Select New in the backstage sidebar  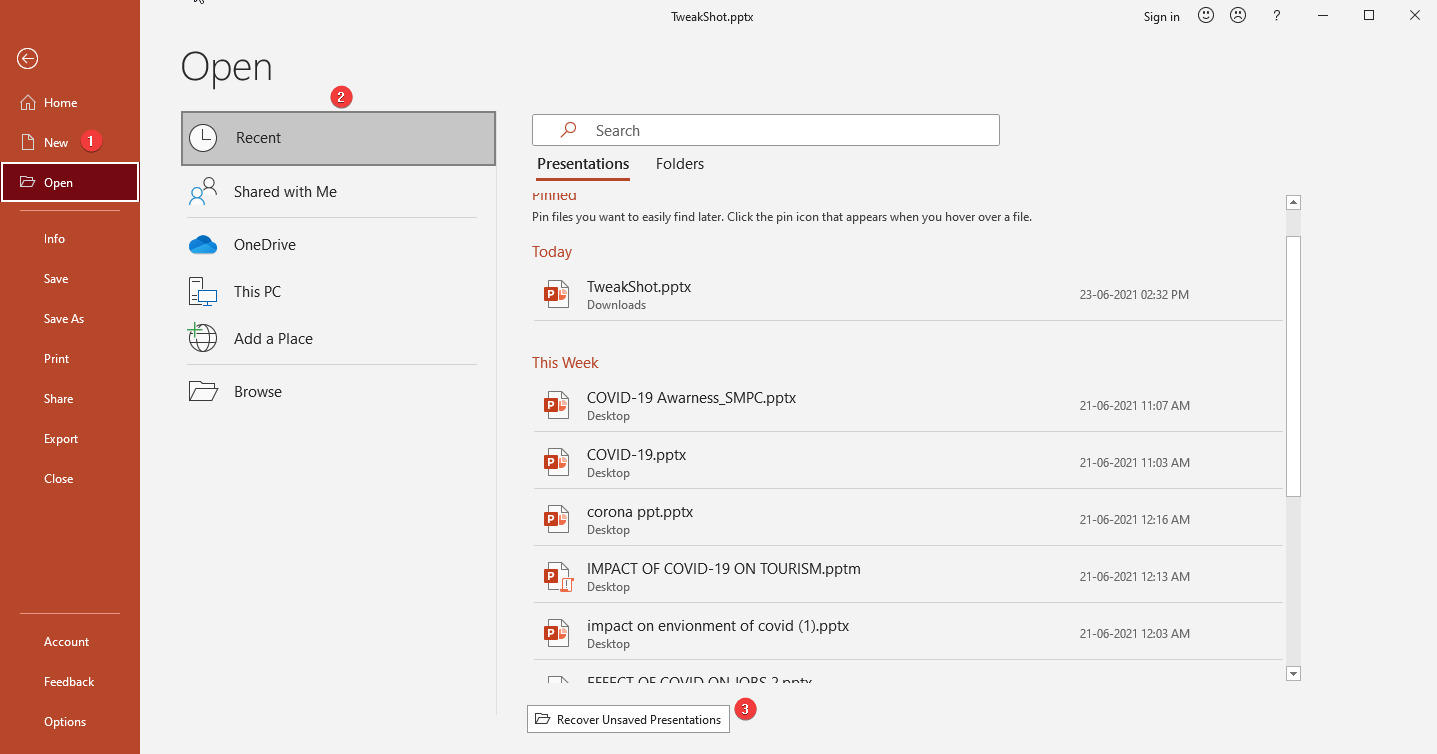click(69, 143)
